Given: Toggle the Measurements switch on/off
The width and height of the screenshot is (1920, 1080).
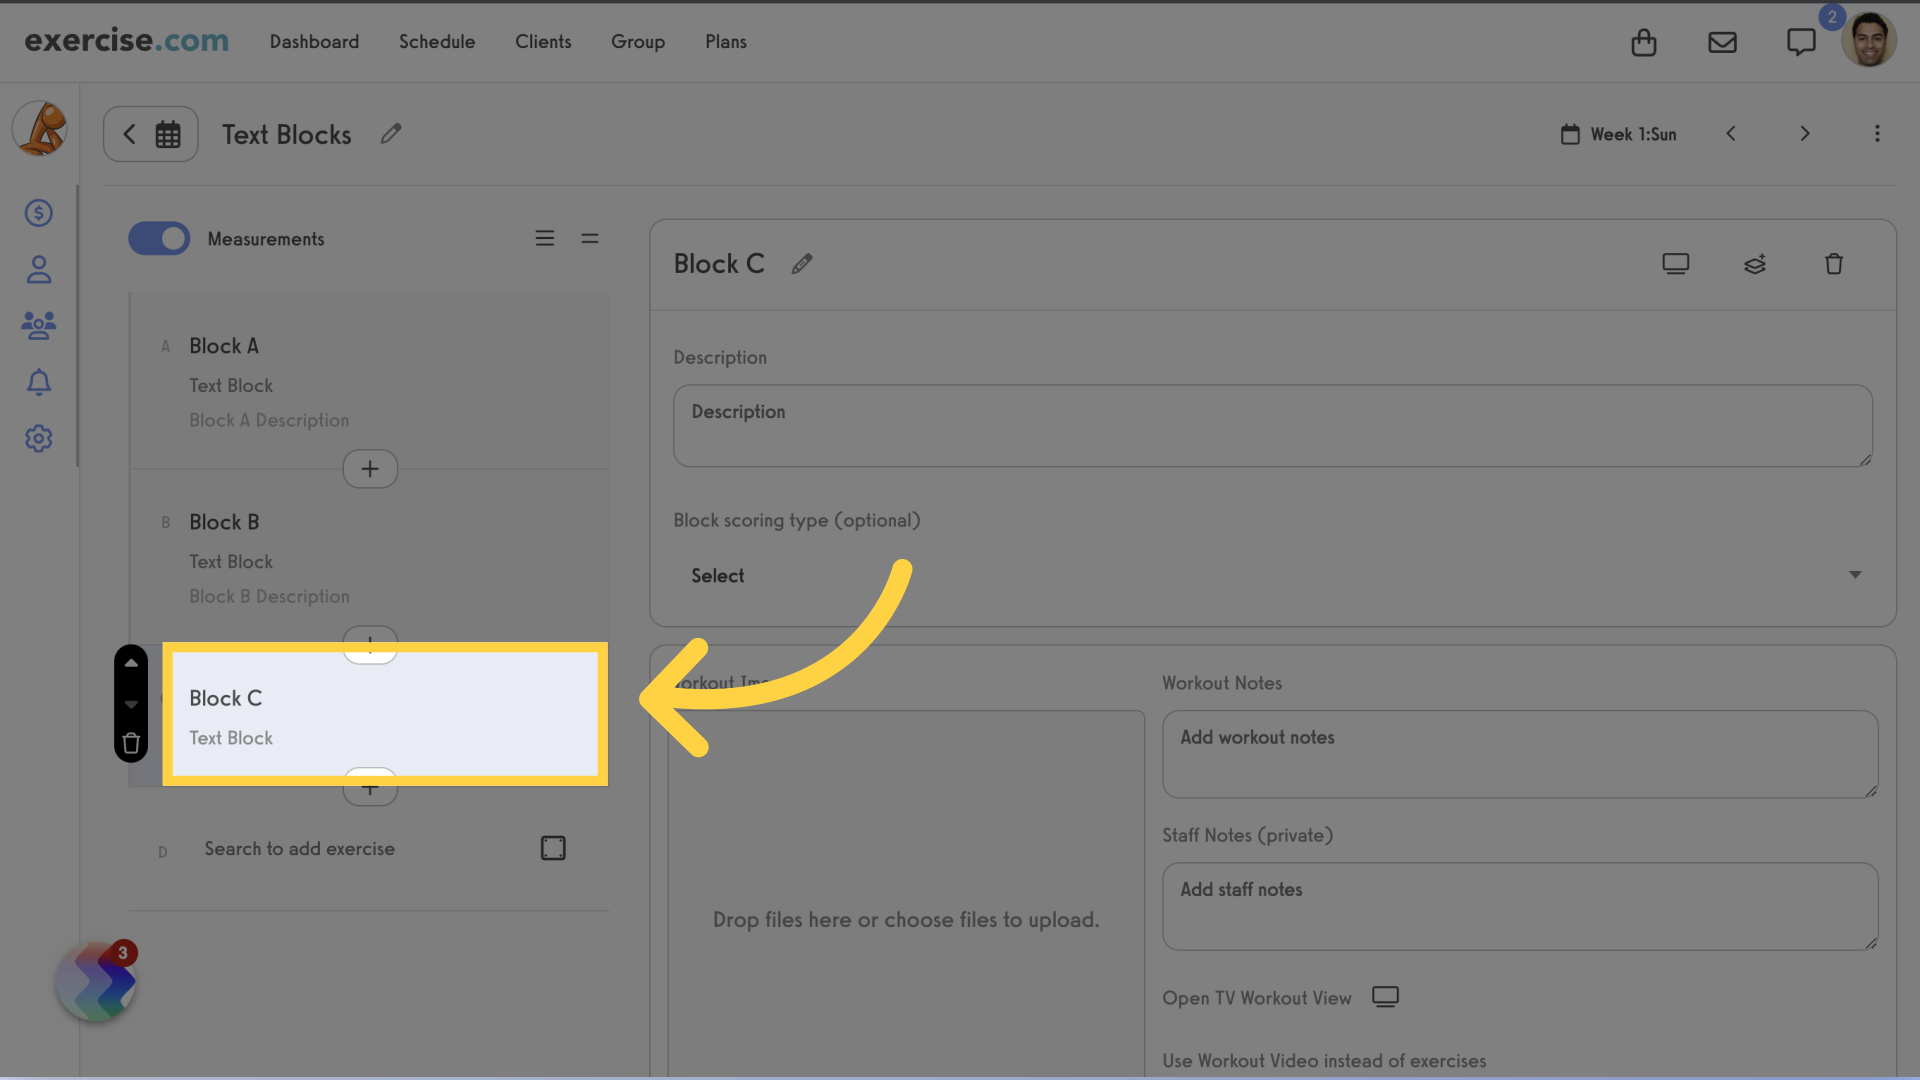Looking at the screenshot, I should [158, 237].
